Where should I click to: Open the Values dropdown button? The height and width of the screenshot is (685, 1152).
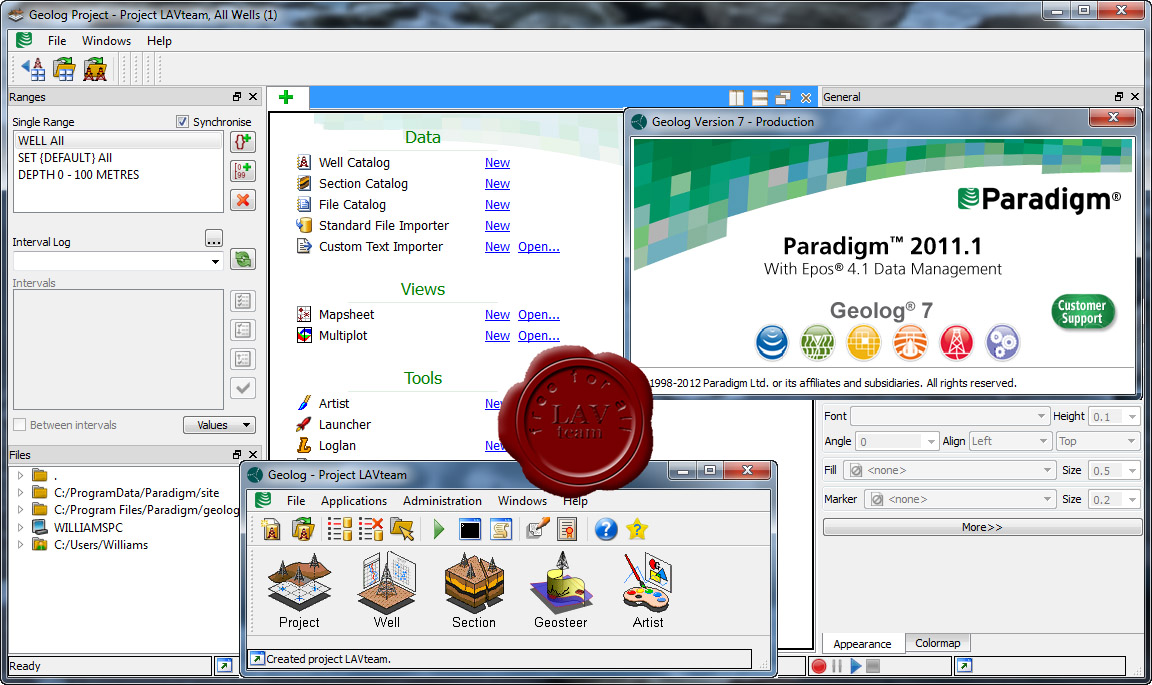pos(219,425)
